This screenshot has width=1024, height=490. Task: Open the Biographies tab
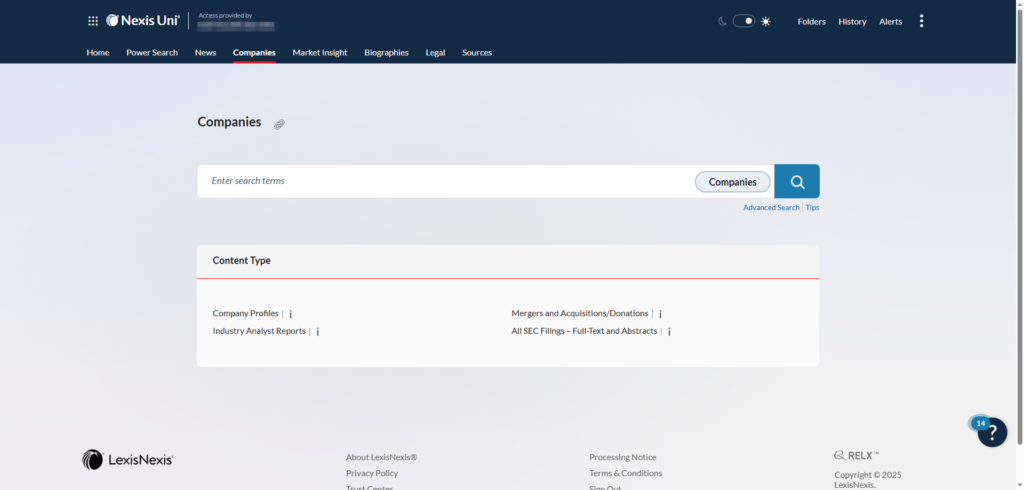tap(386, 53)
